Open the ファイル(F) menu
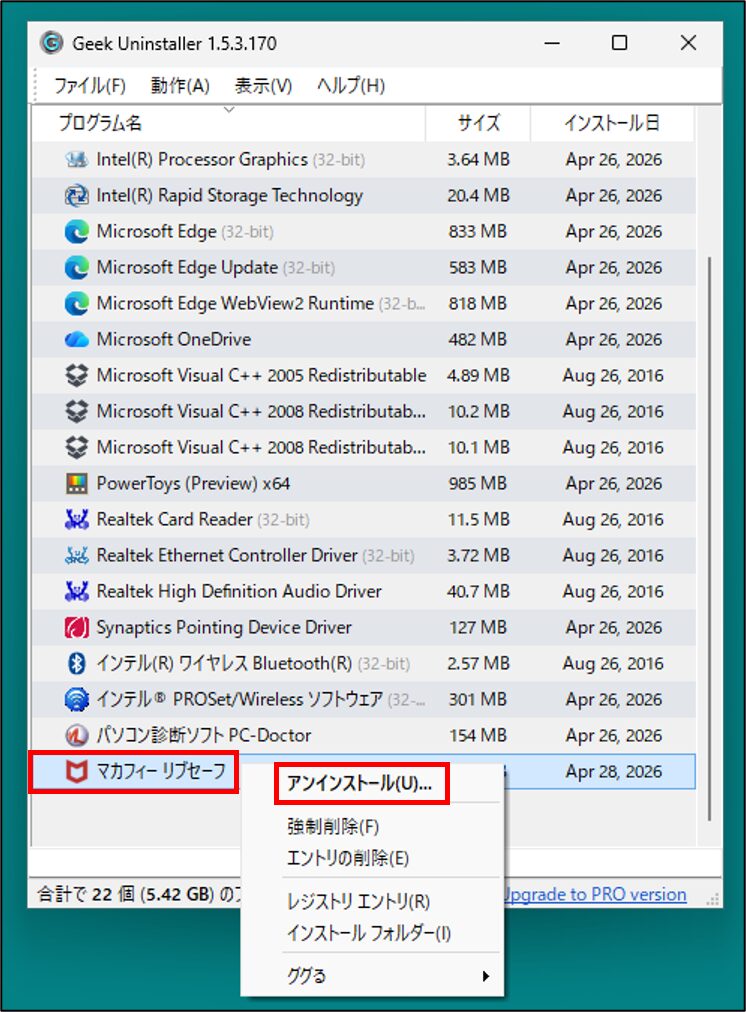746x1012 pixels. 90,85
